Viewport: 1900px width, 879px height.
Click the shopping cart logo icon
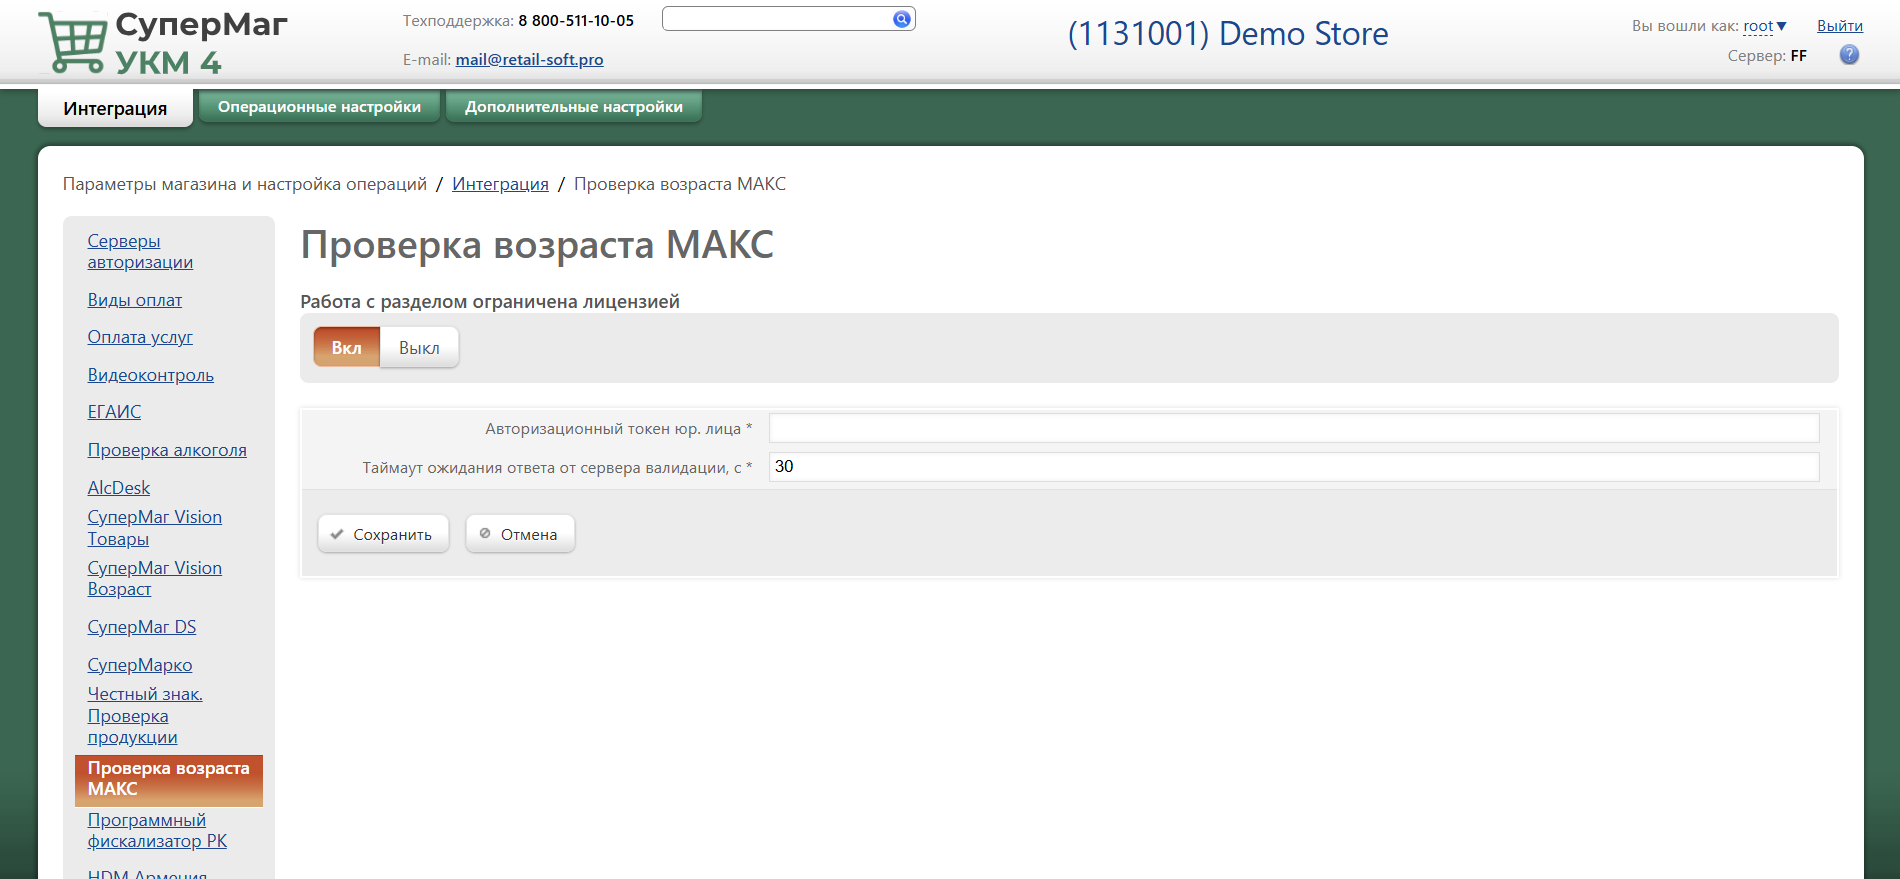pyautogui.click(x=73, y=44)
